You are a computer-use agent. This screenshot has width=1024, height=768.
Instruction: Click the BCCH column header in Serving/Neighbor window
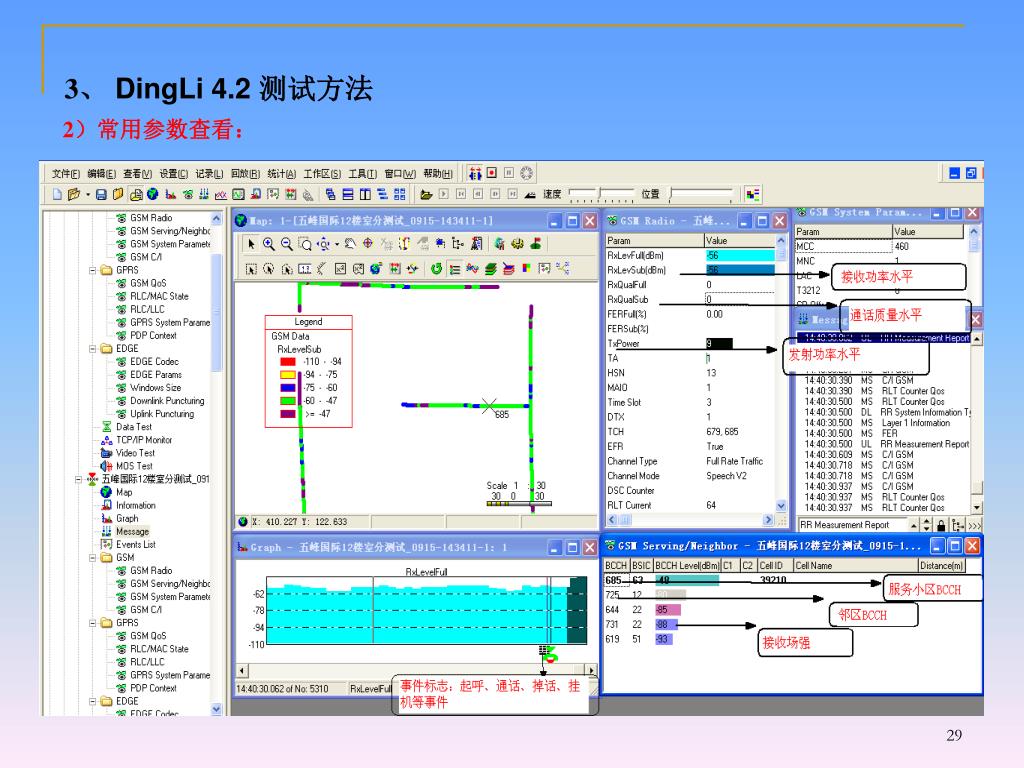pyautogui.click(x=616, y=566)
